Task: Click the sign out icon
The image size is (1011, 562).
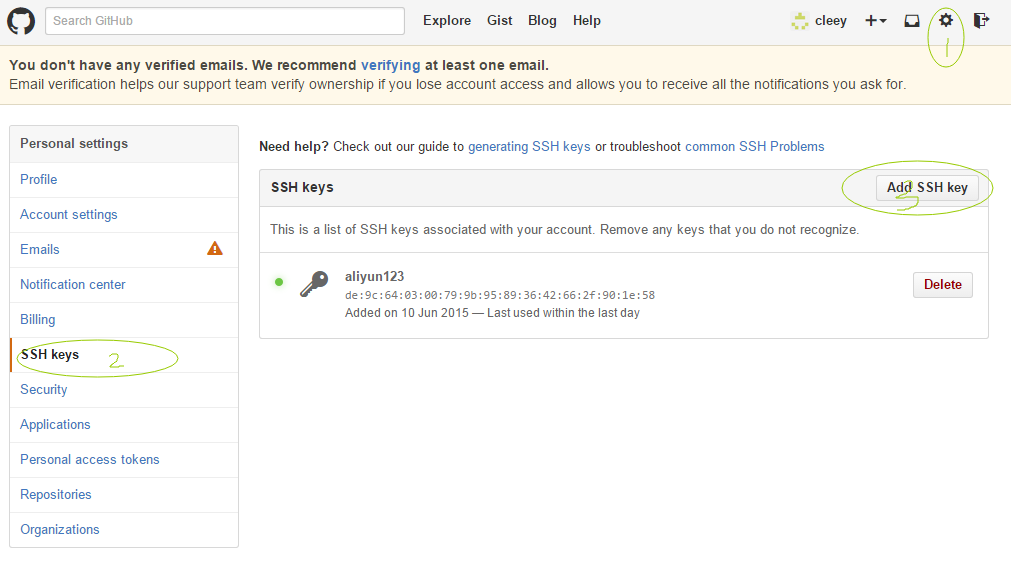Action: (981, 21)
